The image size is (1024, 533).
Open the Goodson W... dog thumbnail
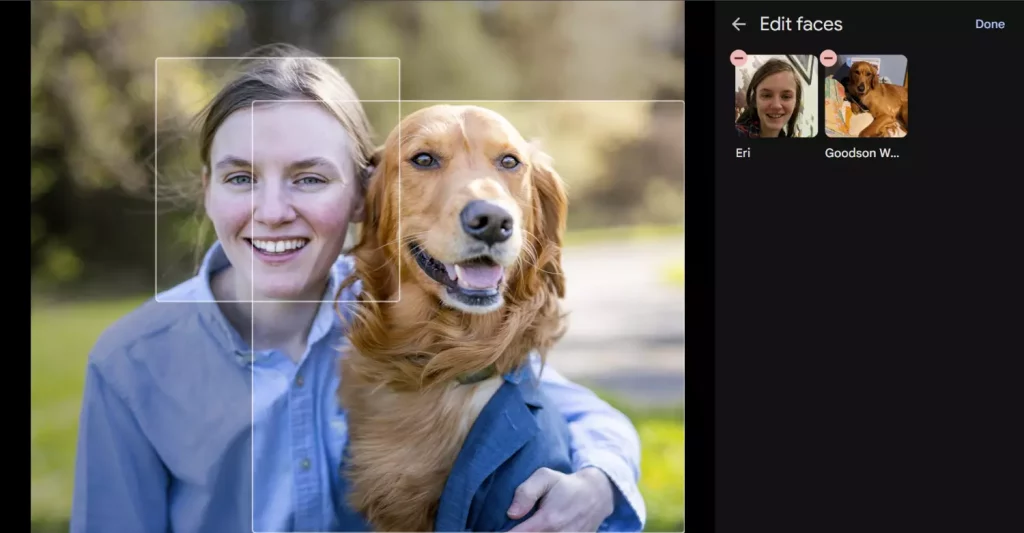pos(866,96)
